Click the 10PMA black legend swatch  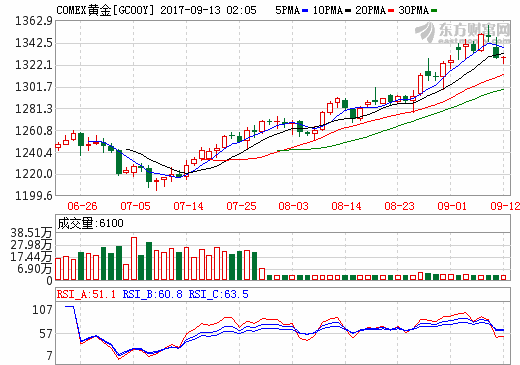(348, 11)
